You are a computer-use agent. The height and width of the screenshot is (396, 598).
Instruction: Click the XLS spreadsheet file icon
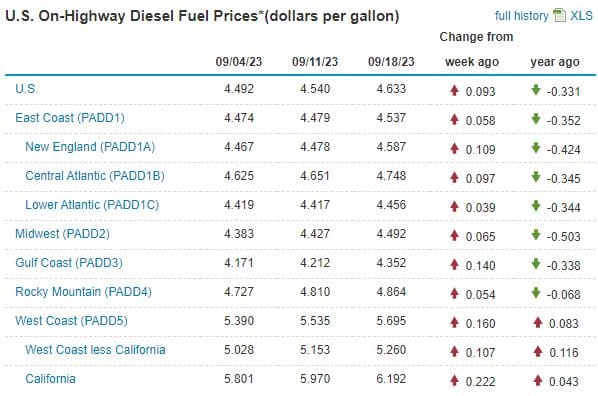coord(559,15)
